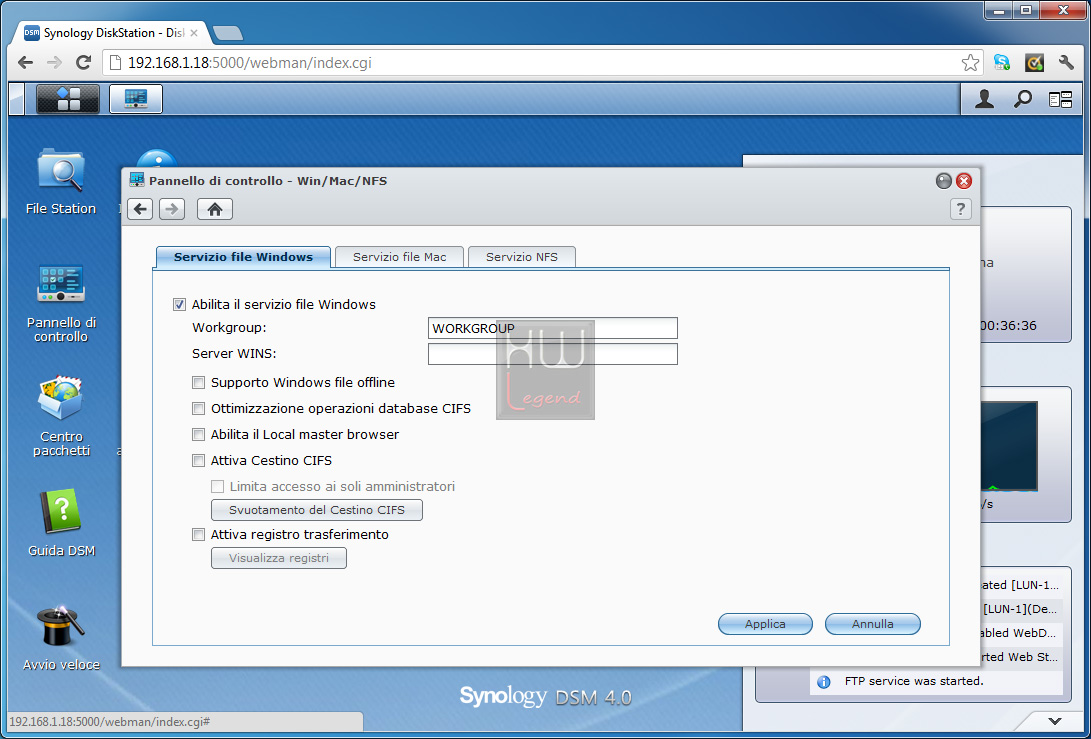Enable Supporto Windows file offline
The image size is (1091, 739).
coord(199,383)
